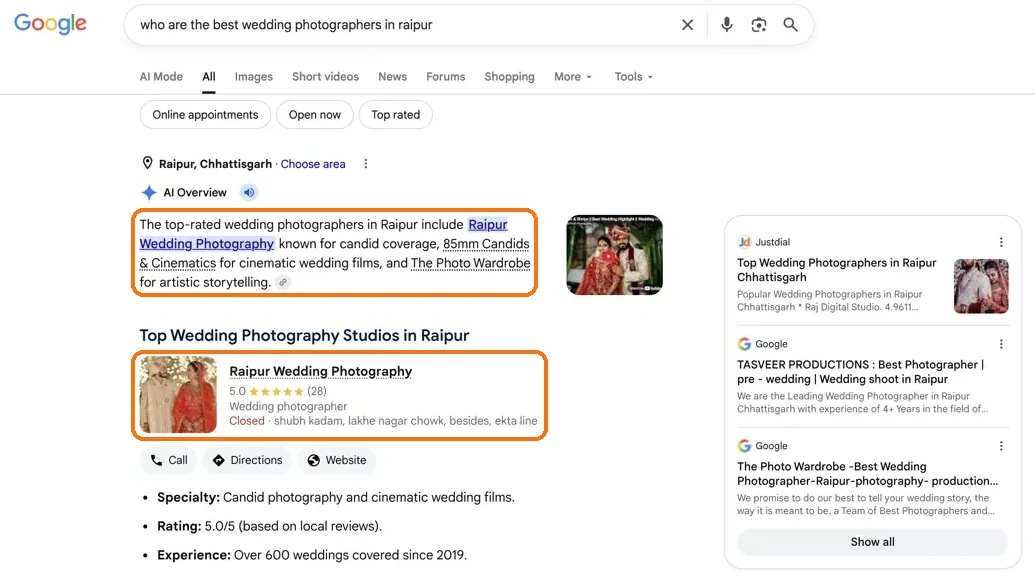Open TASVEER PRODUCTIONS result
This screenshot has width=1035, height=577.
tap(860, 372)
